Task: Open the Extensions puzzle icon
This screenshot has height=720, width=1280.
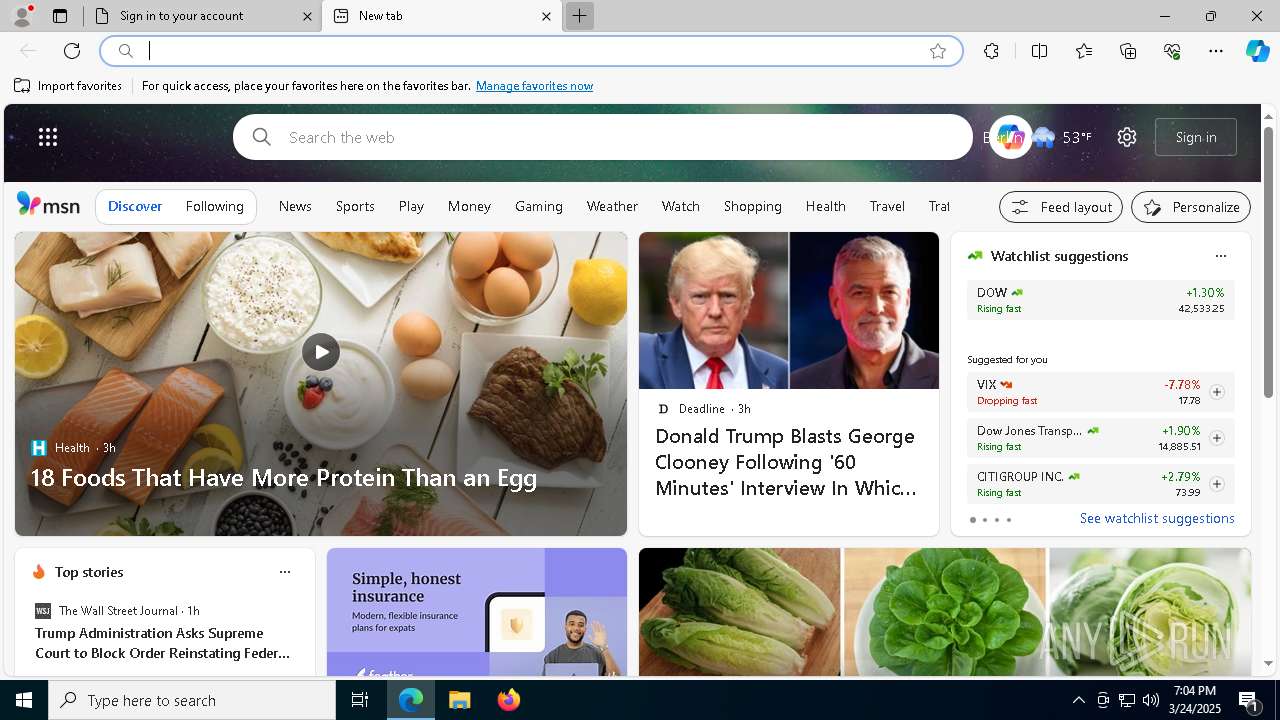Action: pyautogui.click(x=991, y=51)
